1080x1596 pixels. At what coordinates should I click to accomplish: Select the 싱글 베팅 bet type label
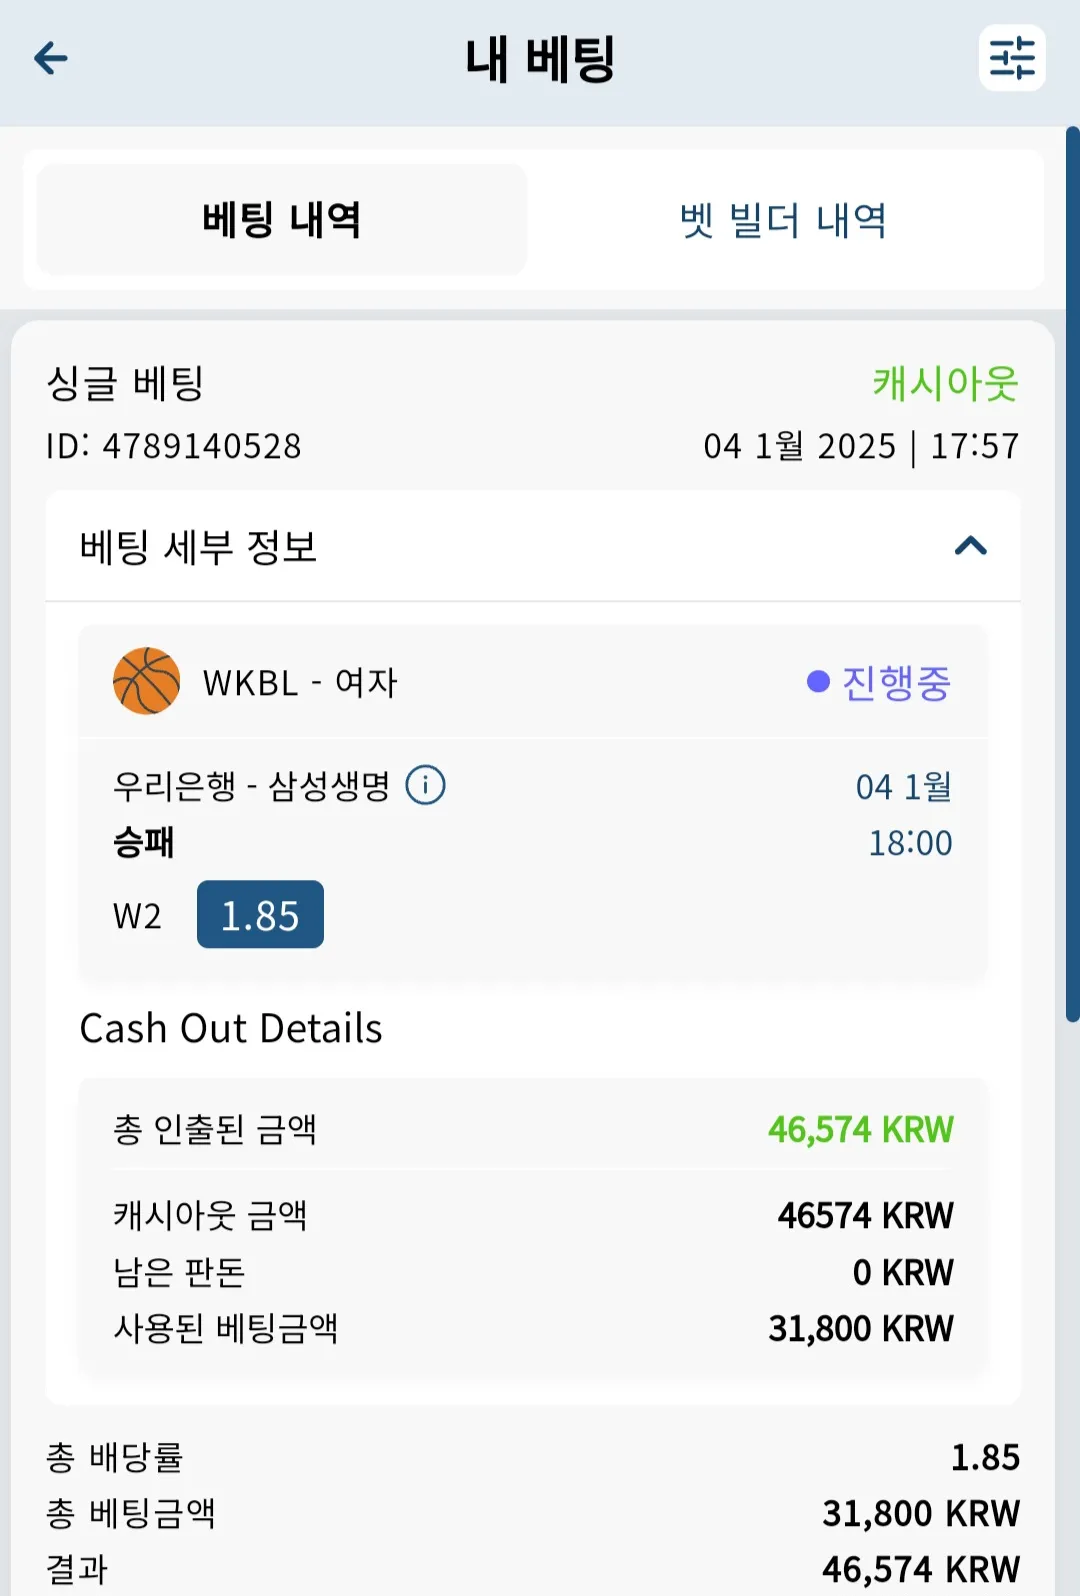coord(125,383)
